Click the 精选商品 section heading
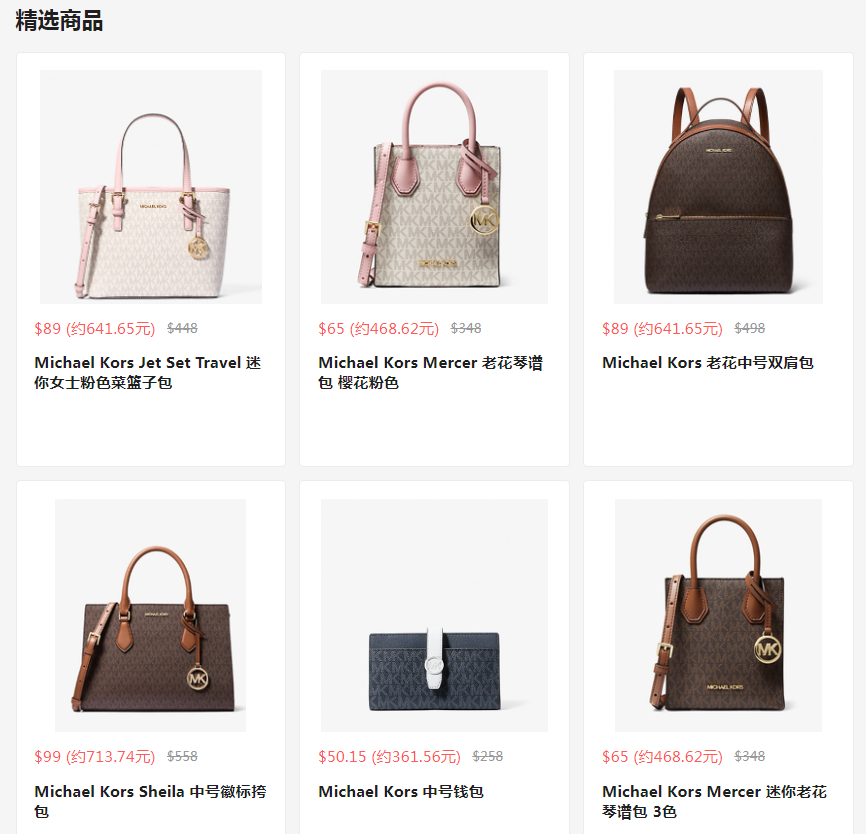The height and width of the screenshot is (834, 866). point(59,21)
